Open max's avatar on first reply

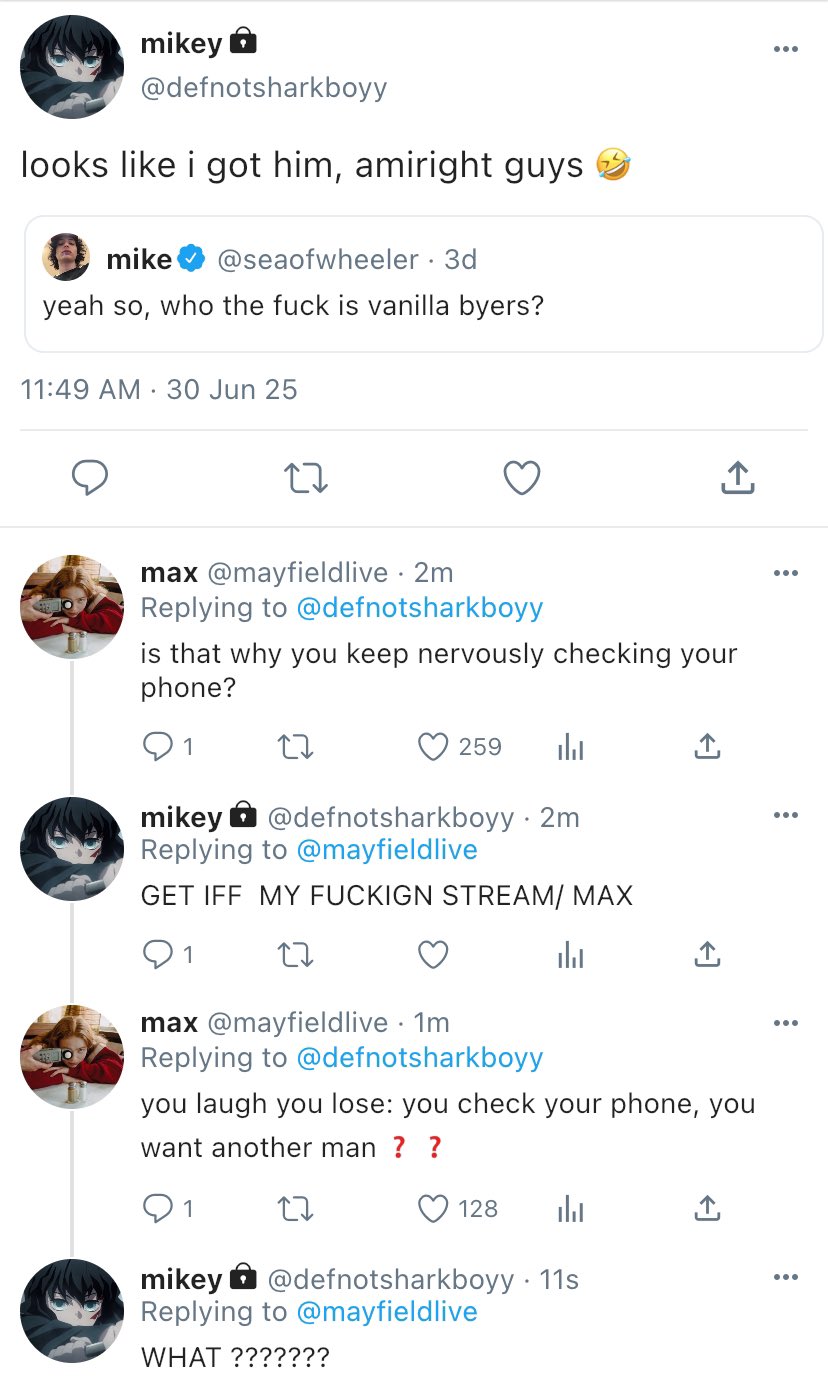pos(72,607)
